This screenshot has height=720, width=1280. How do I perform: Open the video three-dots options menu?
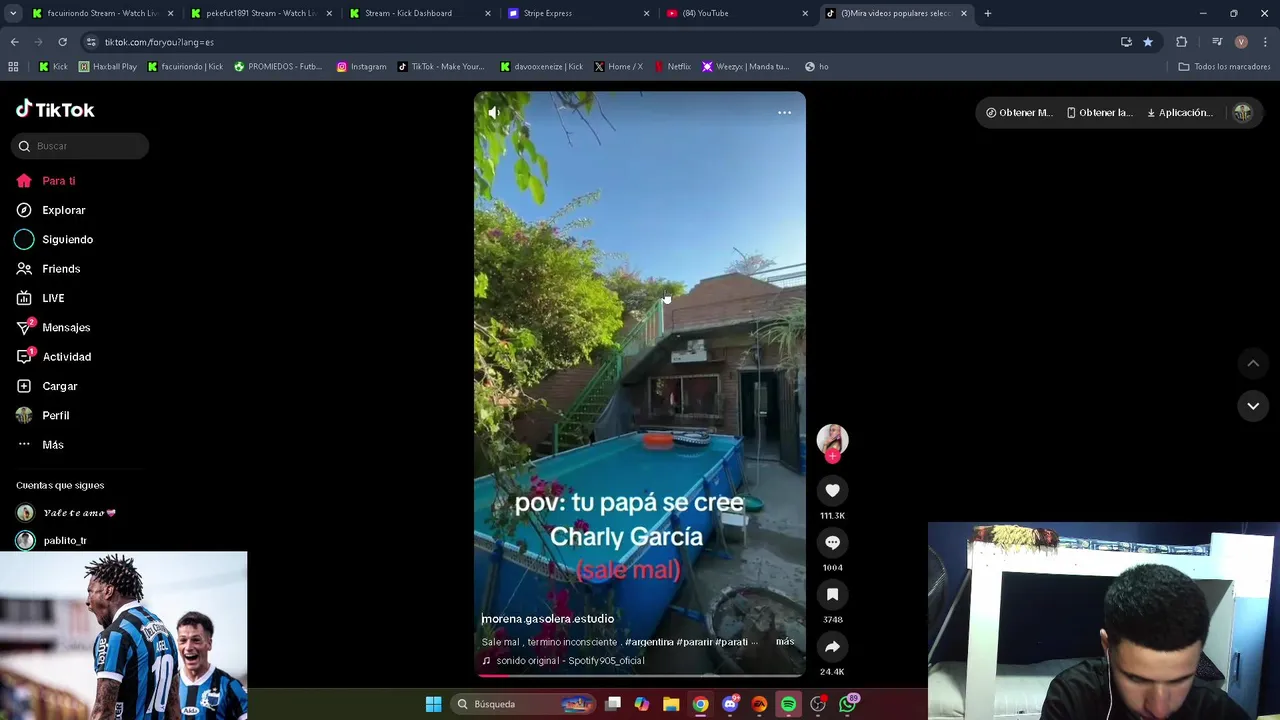(785, 113)
